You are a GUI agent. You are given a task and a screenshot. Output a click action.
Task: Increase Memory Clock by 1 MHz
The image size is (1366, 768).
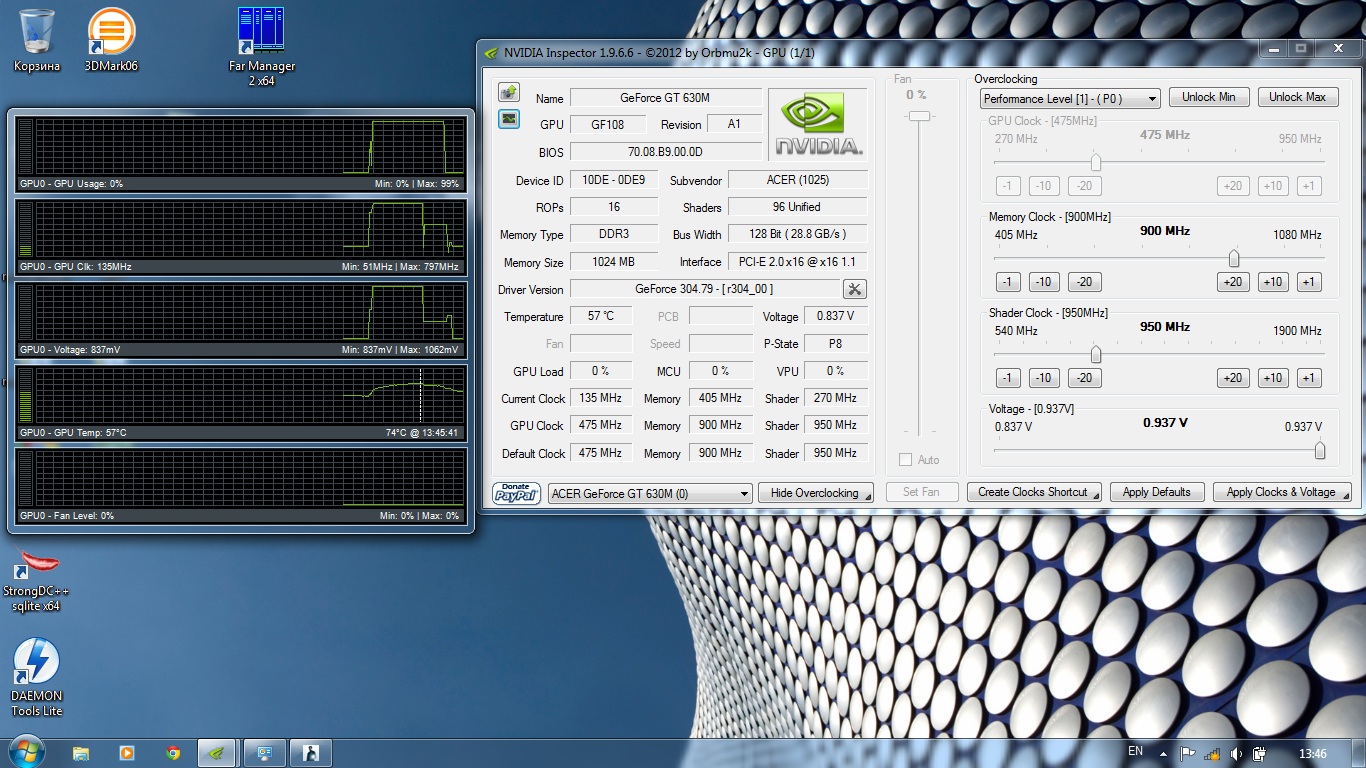click(x=1309, y=282)
